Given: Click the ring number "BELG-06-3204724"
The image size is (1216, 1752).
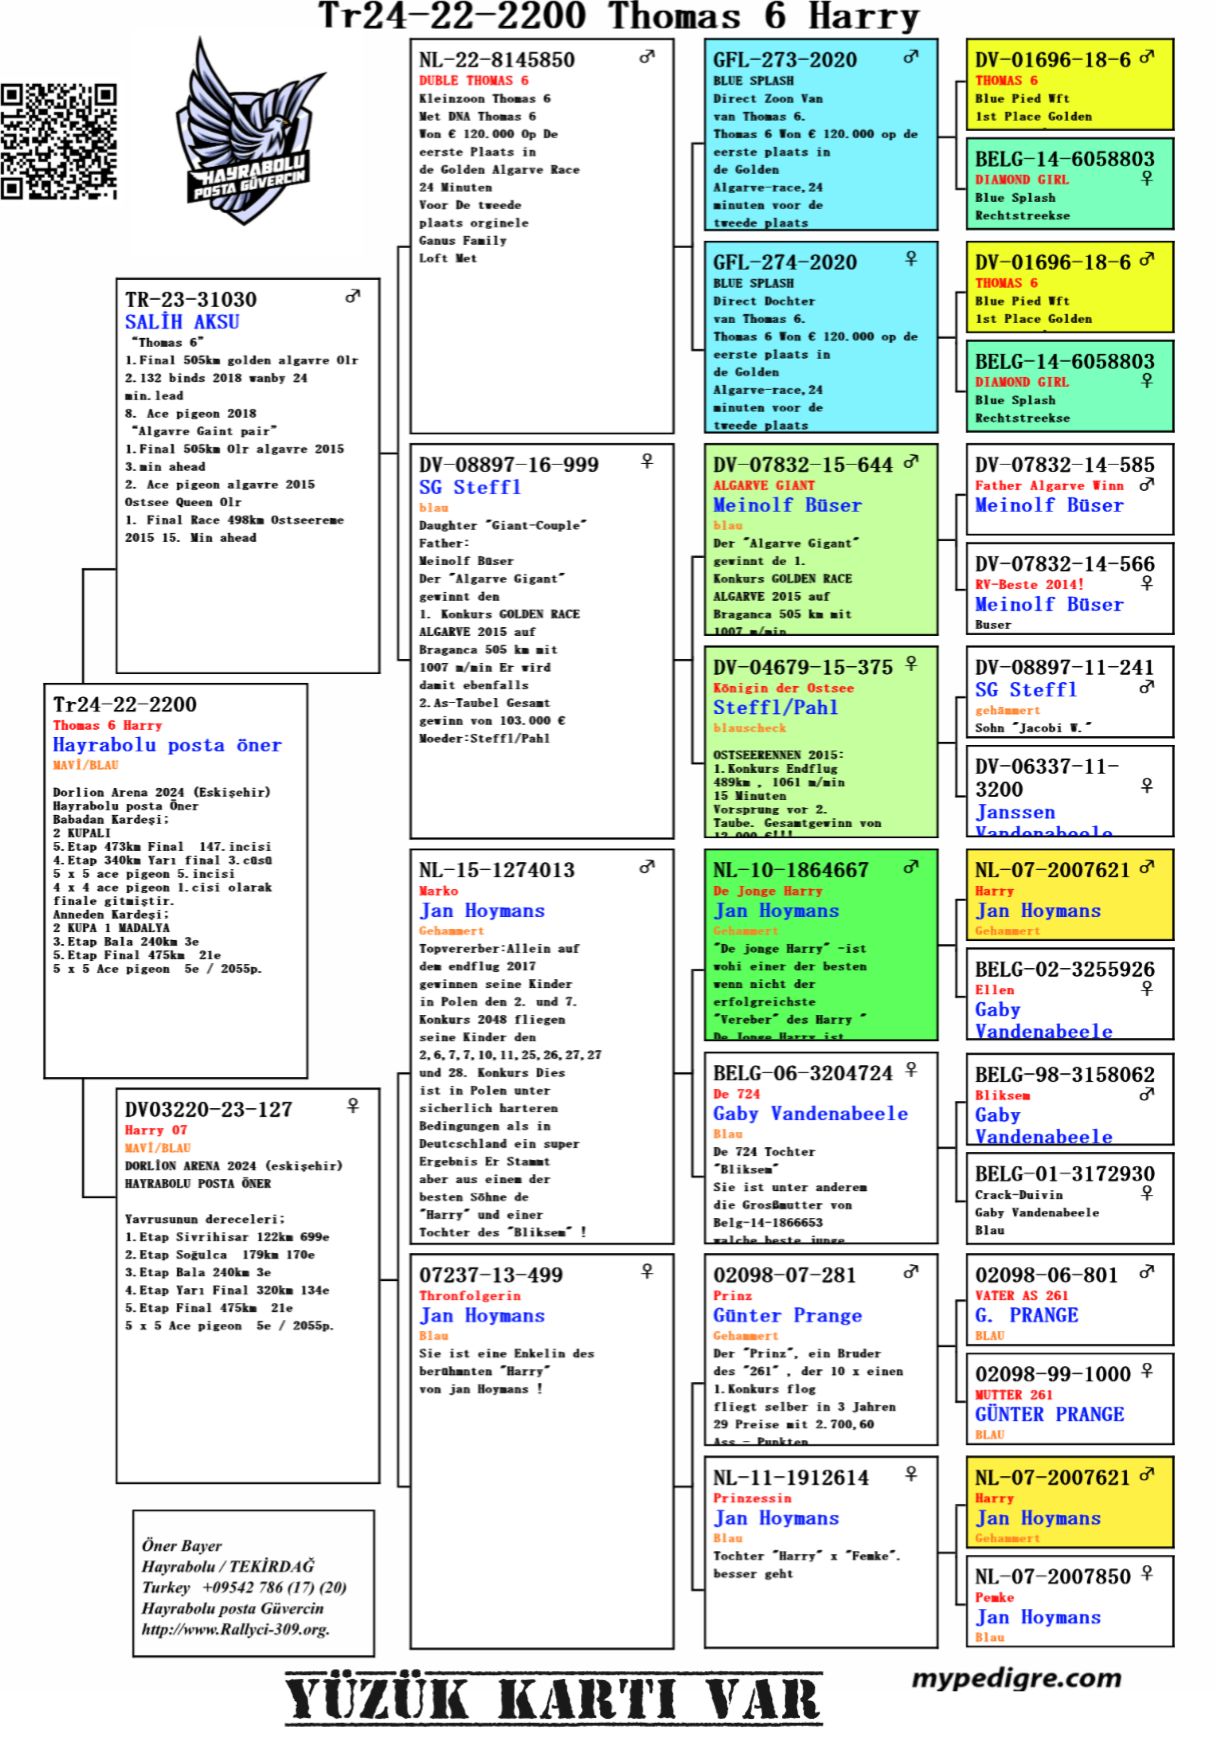Looking at the screenshot, I should (803, 1073).
